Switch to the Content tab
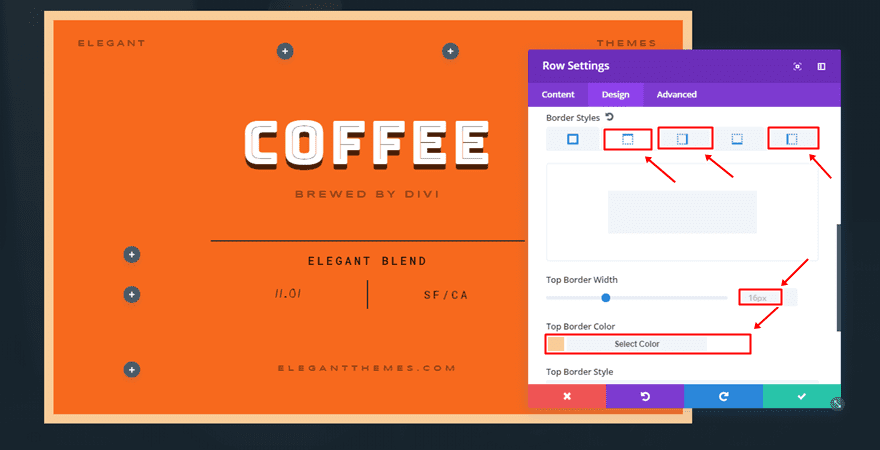880x450 pixels. pyautogui.click(x=558, y=95)
